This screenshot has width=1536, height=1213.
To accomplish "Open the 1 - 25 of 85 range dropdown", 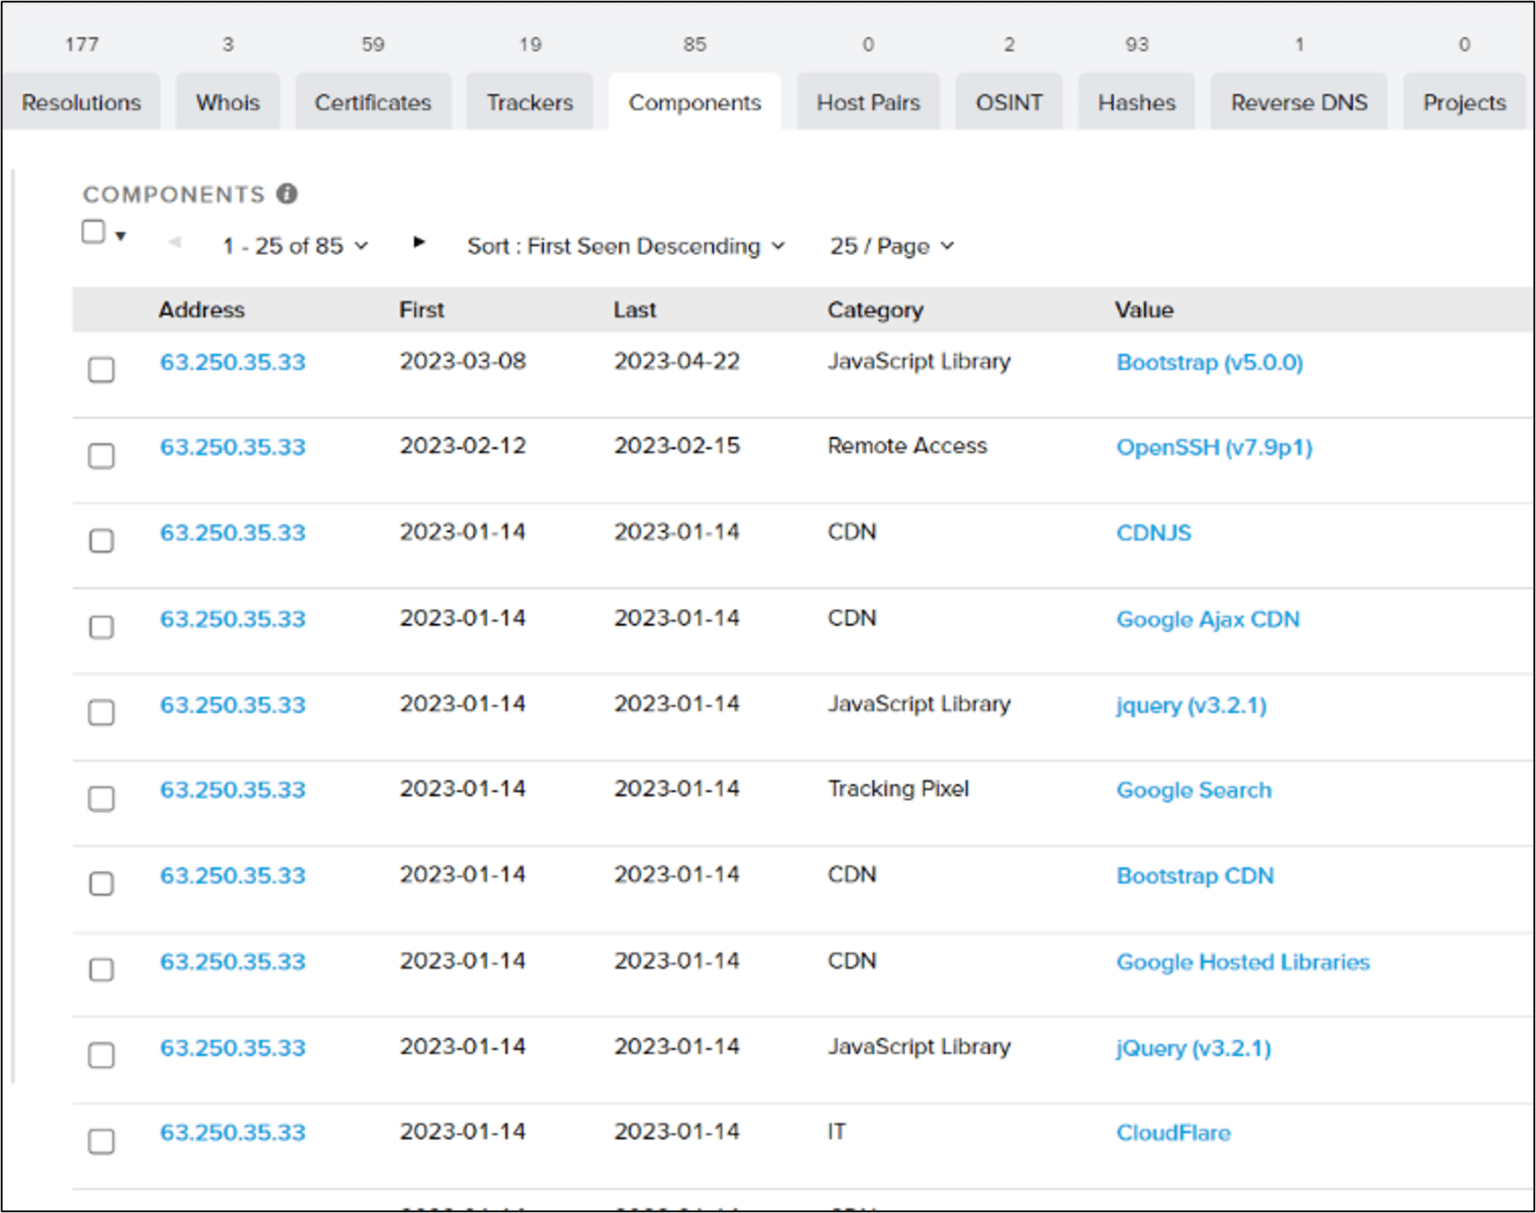I will 295,246.
